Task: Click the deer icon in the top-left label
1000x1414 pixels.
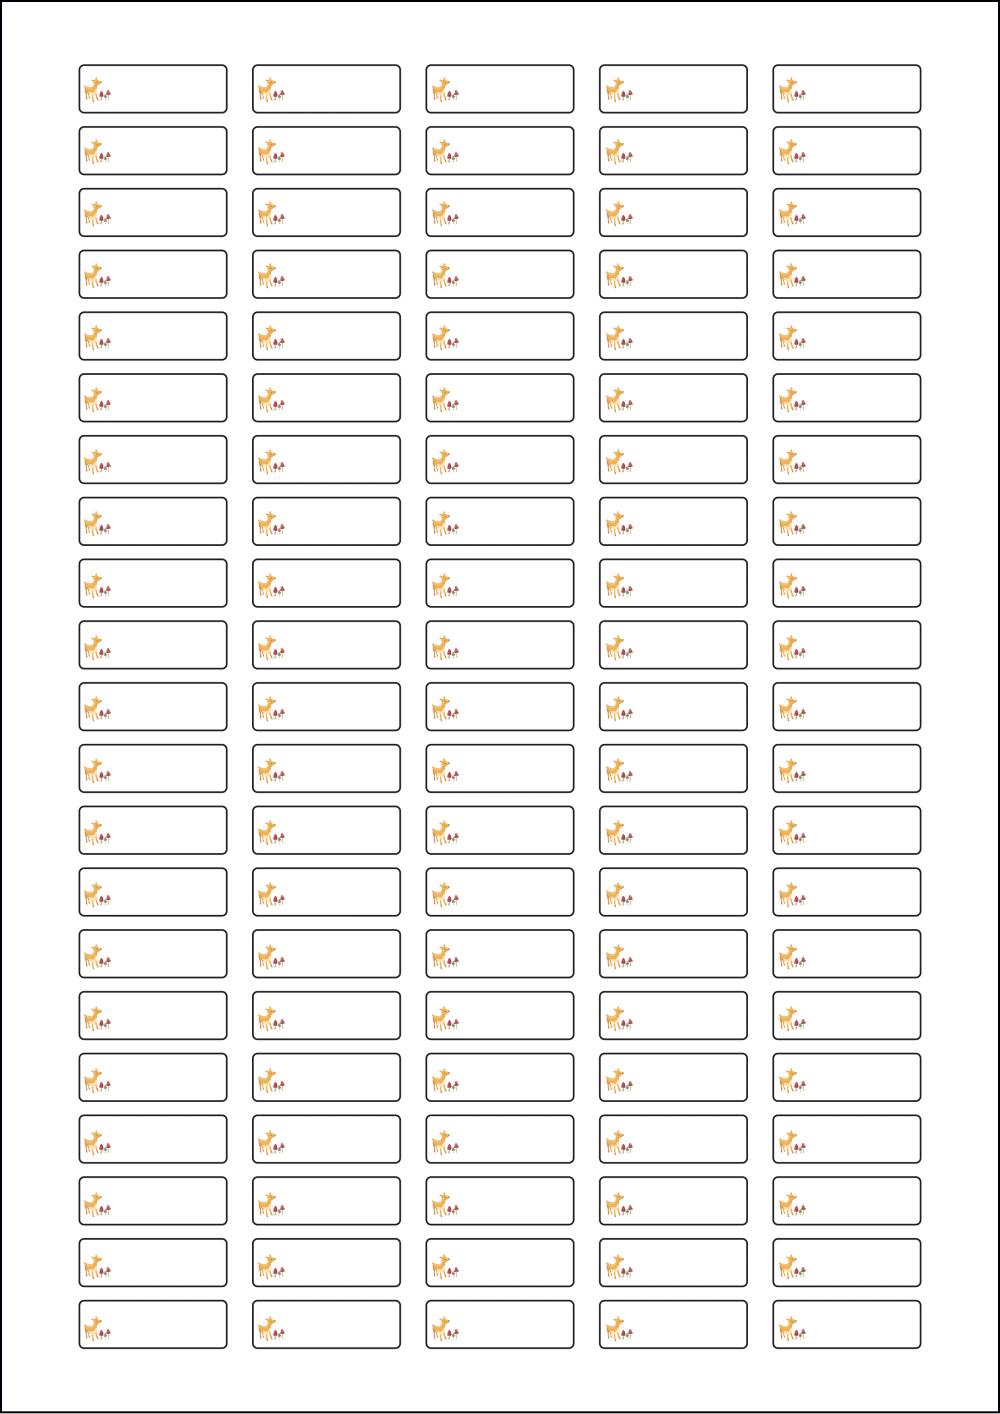Action: [93, 90]
